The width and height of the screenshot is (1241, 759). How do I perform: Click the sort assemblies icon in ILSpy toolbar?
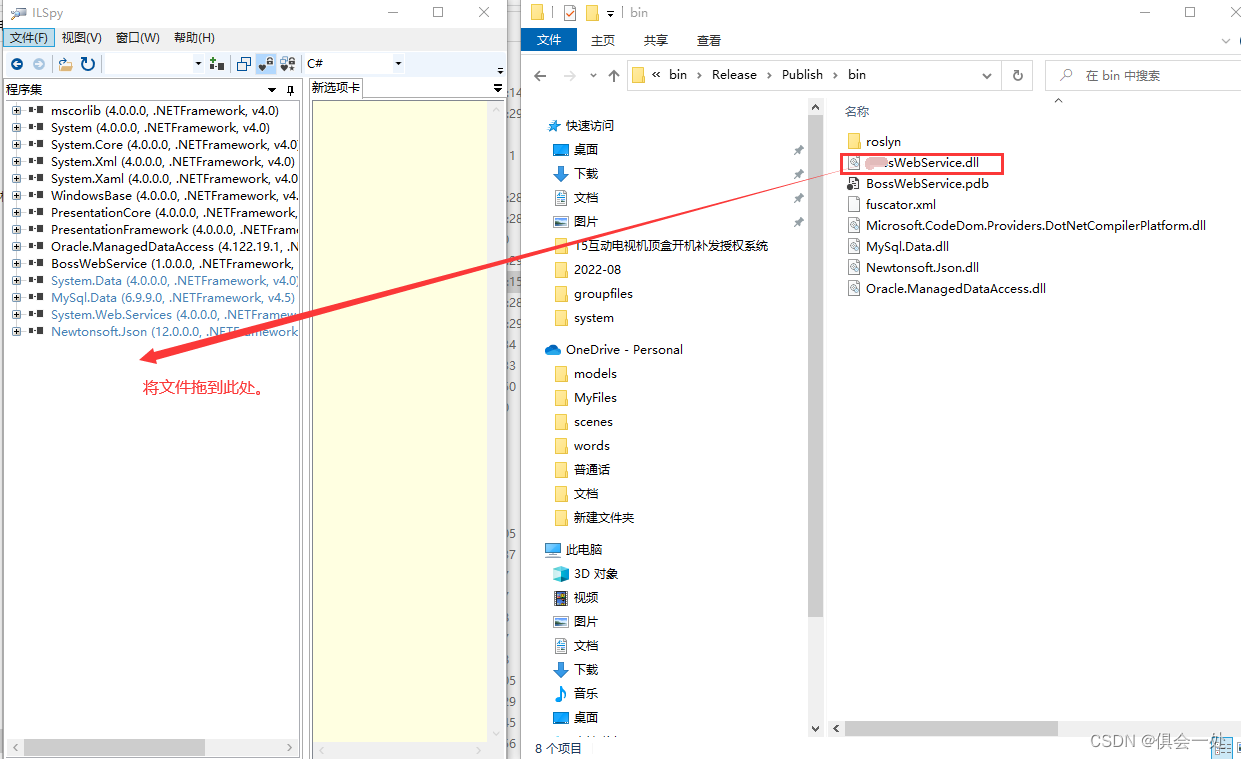point(217,63)
